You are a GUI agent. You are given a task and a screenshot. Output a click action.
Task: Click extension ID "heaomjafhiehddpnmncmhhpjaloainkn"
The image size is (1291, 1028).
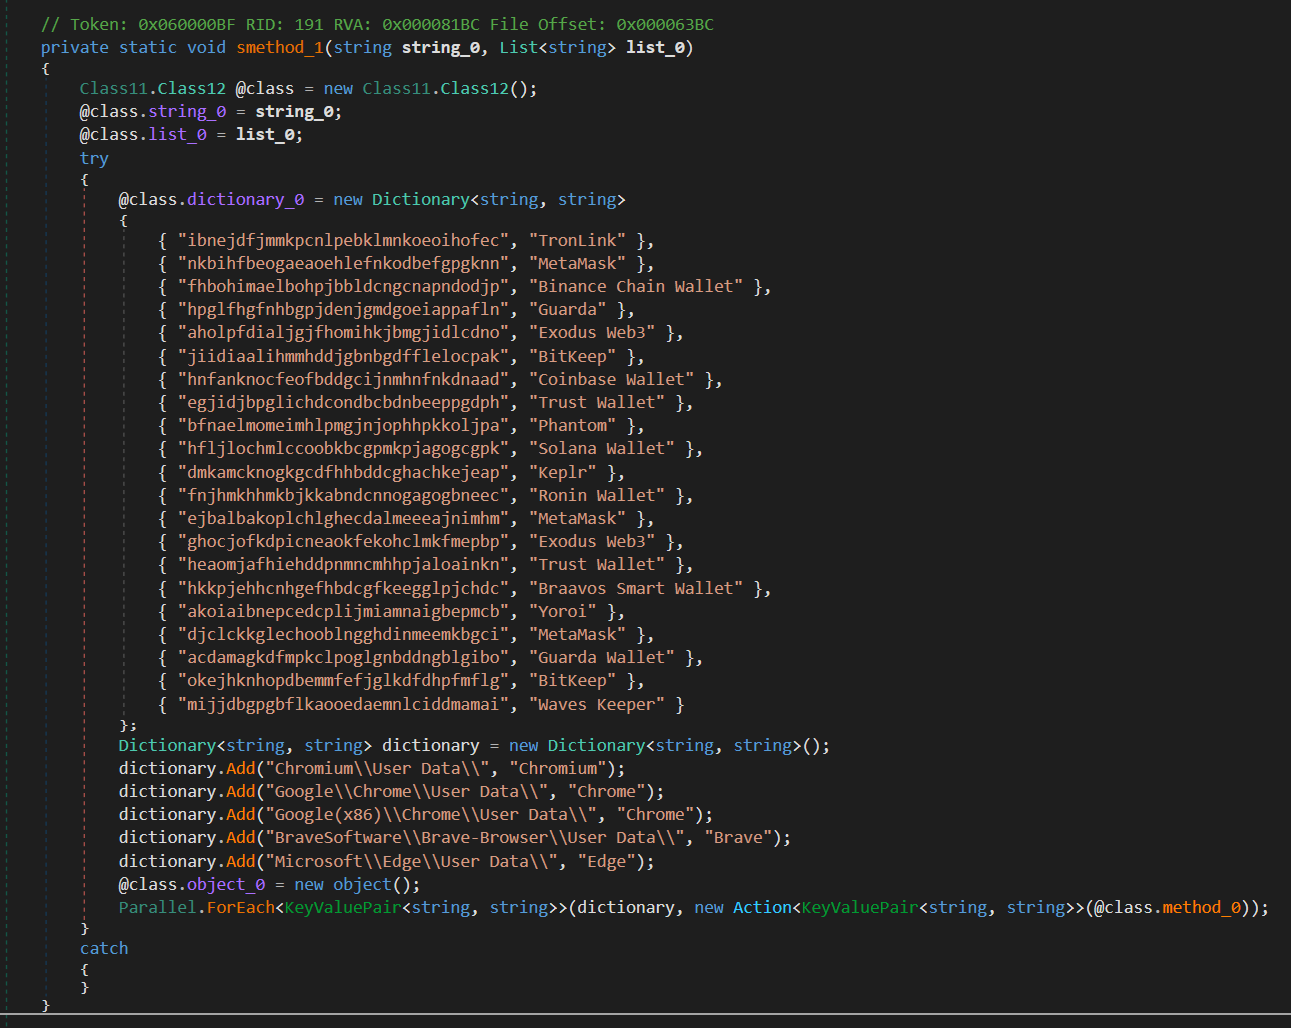point(343,564)
